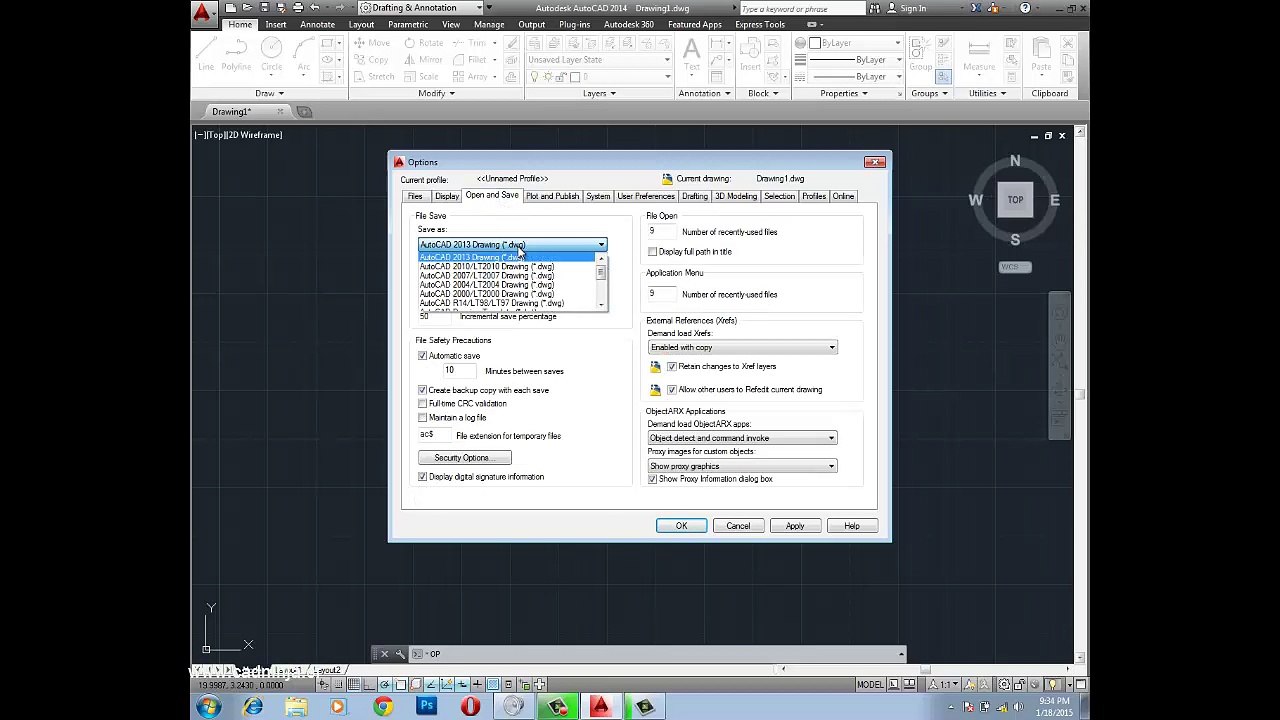The height and width of the screenshot is (720, 1280).
Task: Click the Security Options button
Action: 465,458
